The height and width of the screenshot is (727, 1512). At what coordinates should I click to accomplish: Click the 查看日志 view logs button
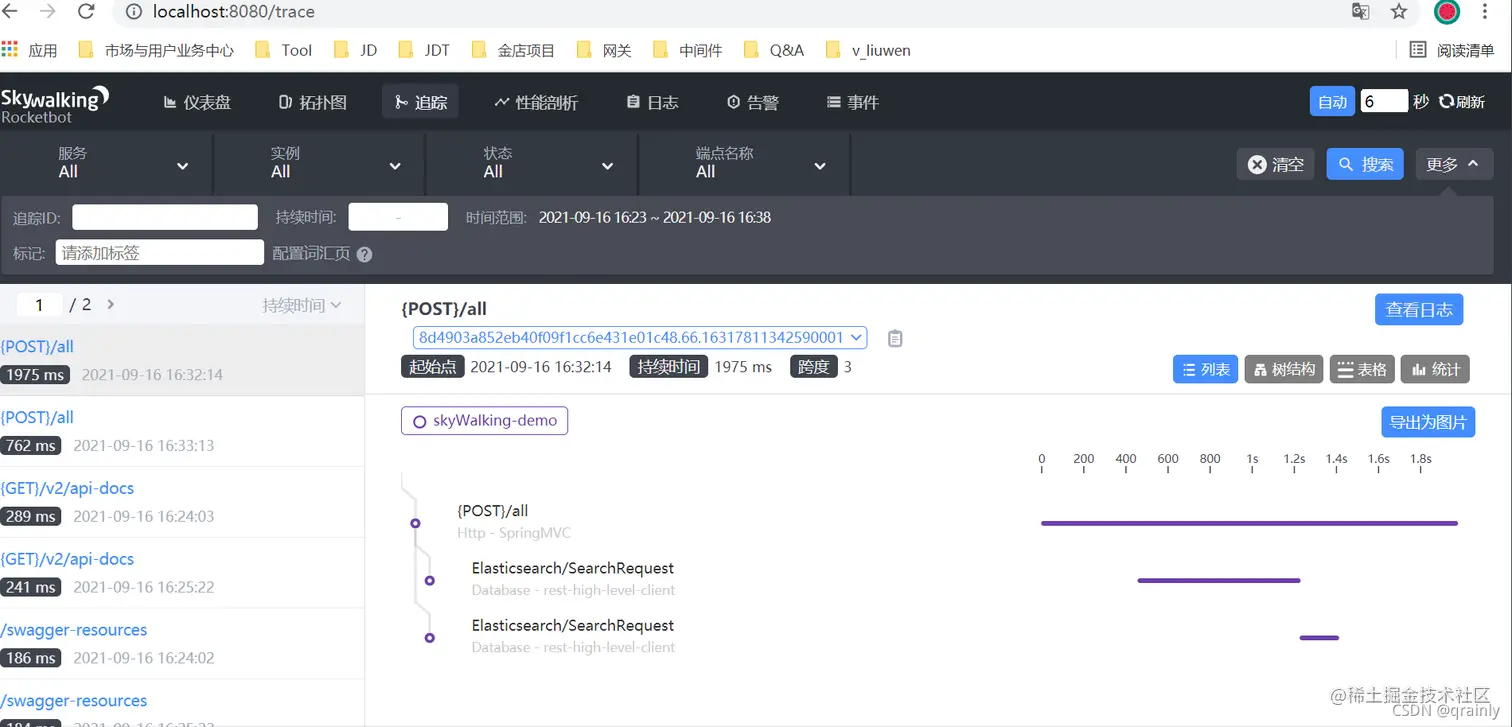pyautogui.click(x=1419, y=310)
